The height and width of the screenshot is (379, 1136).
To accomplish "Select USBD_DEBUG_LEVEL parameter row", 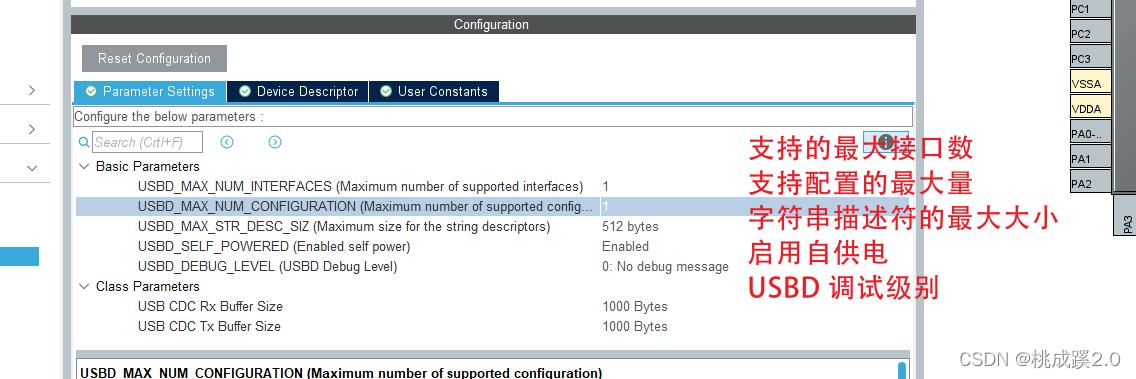I will pos(493,267).
